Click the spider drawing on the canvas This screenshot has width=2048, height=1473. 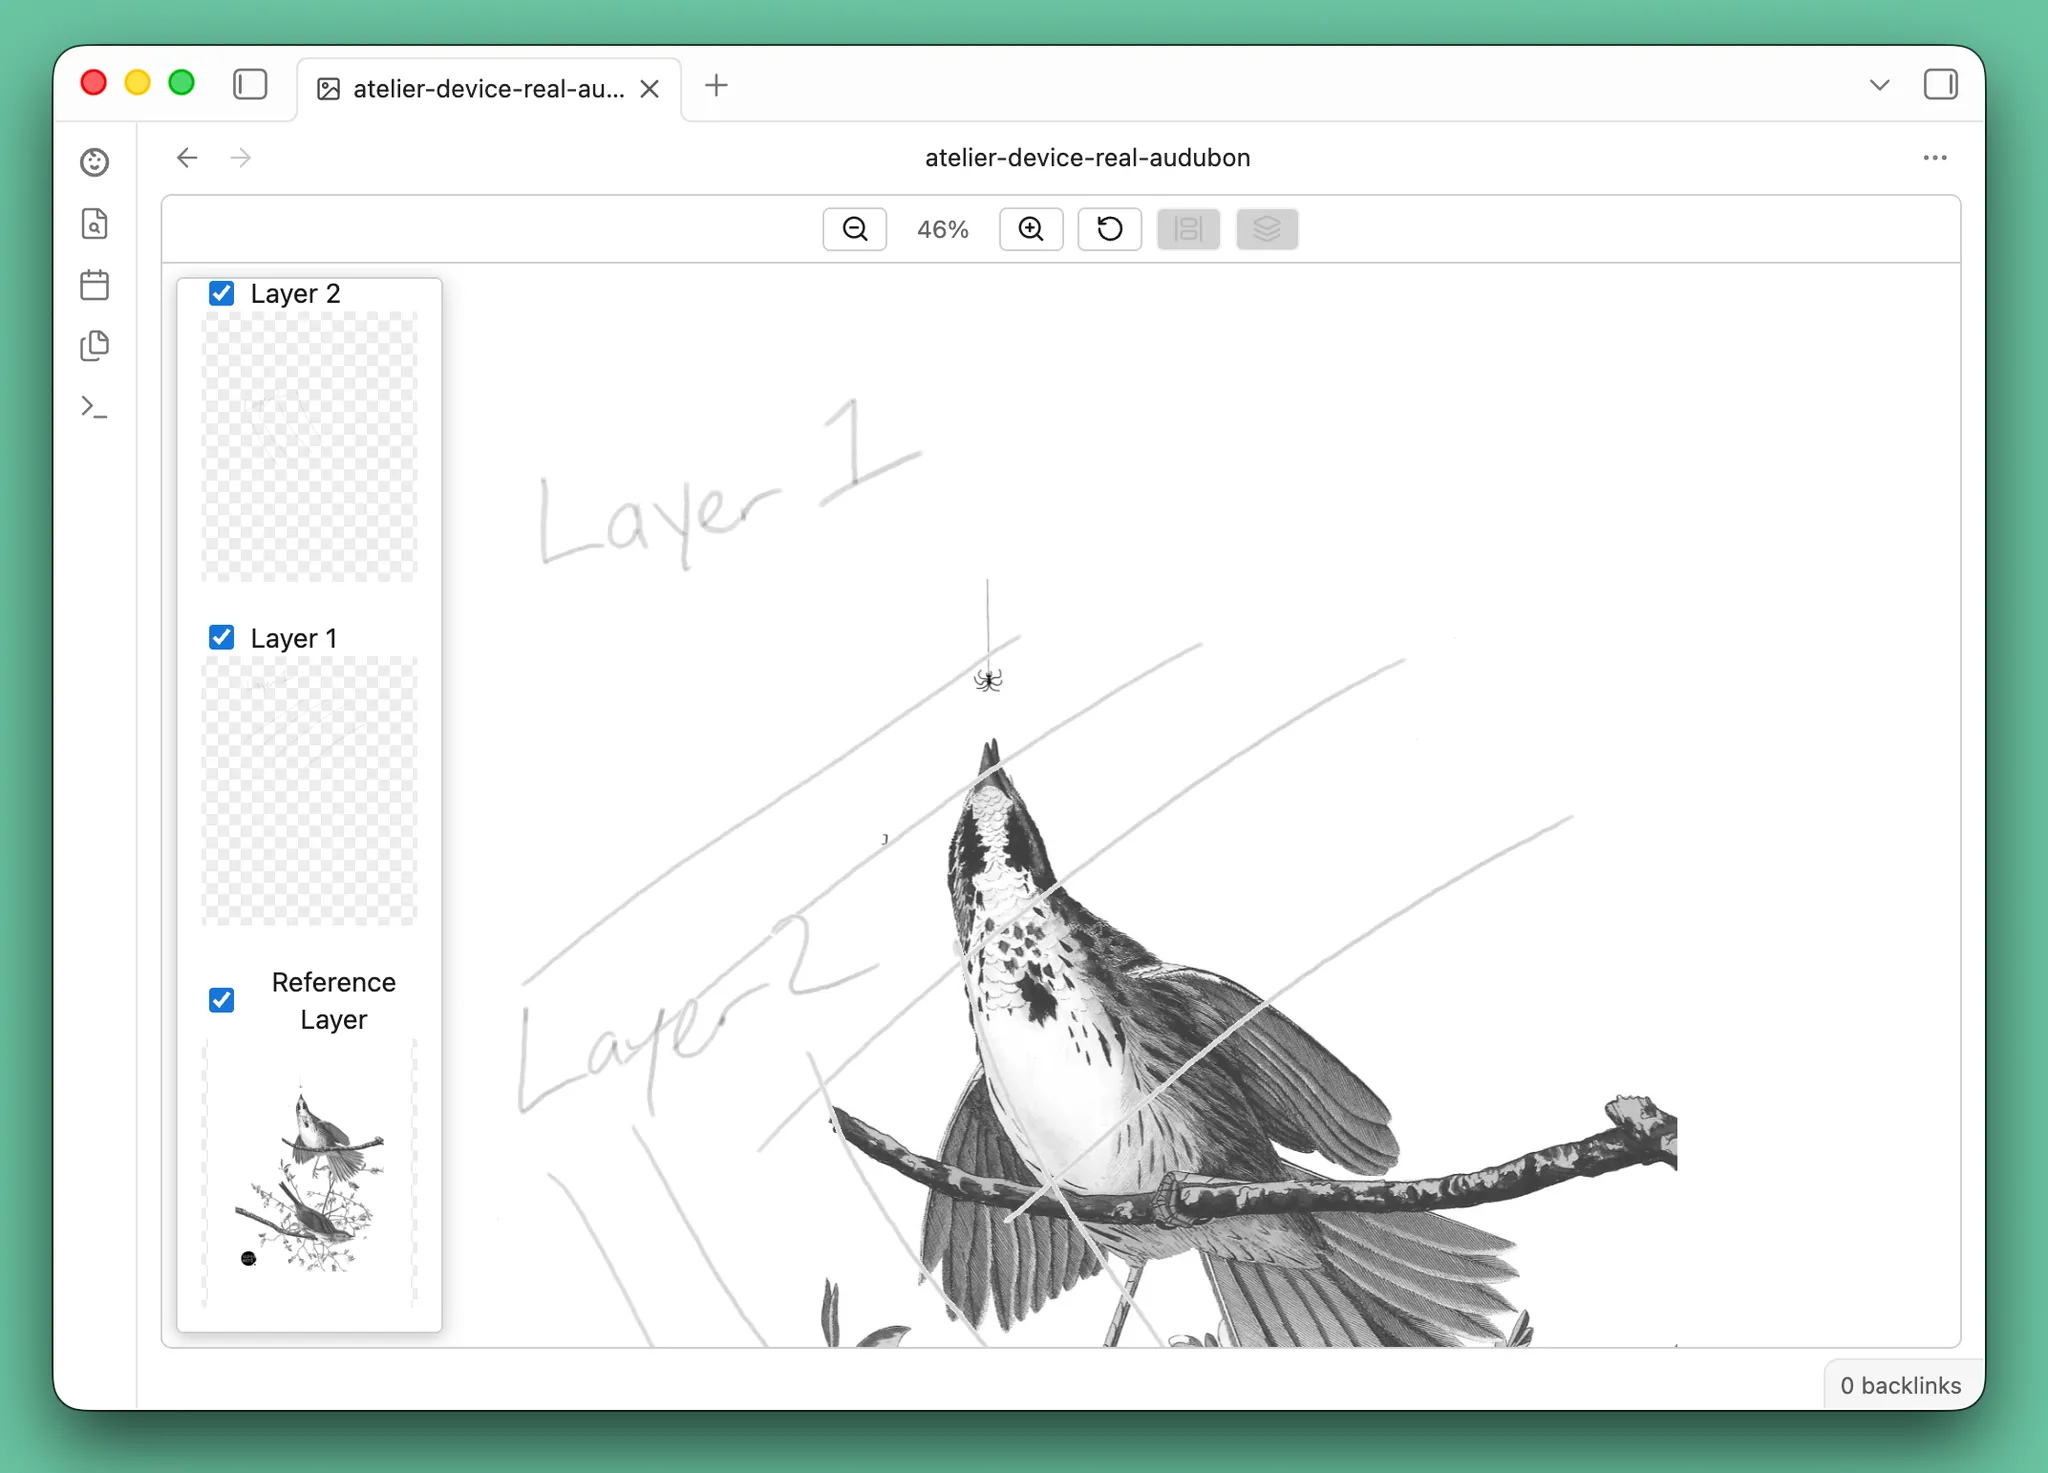tap(988, 680)
